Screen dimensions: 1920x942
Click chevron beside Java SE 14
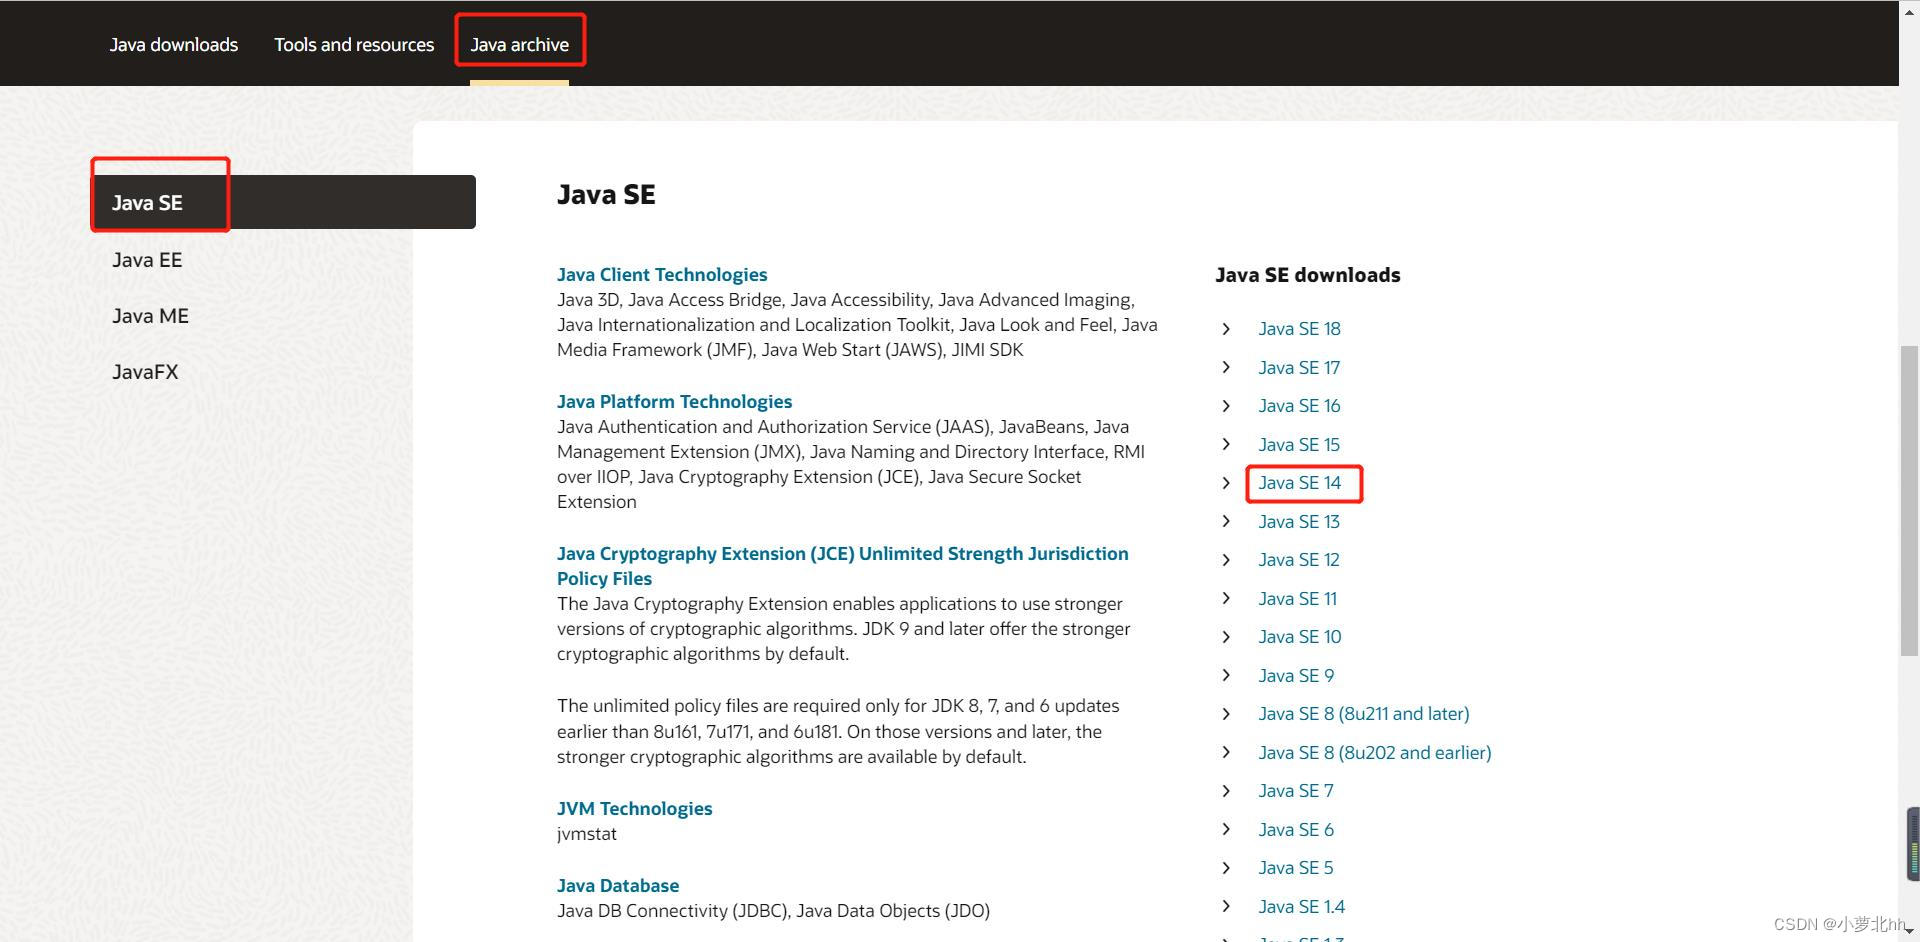point(1226,483)
